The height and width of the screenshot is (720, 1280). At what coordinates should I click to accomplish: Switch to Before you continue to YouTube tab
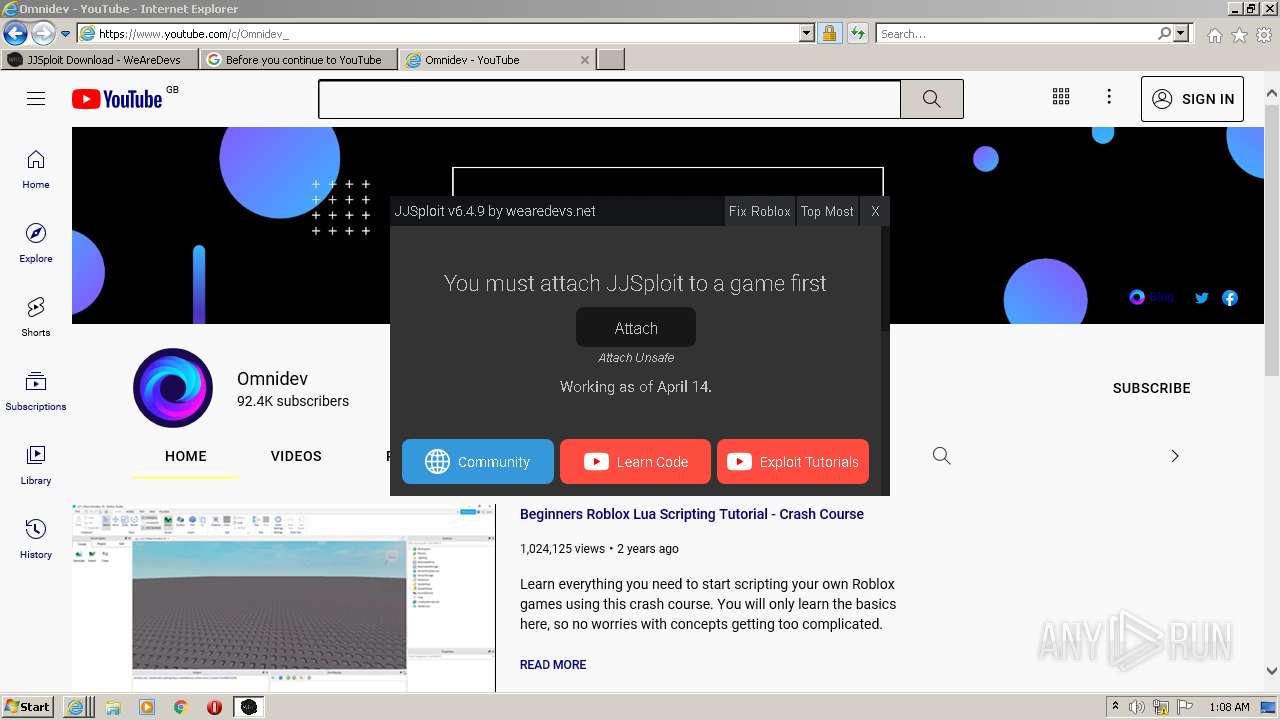299,60
